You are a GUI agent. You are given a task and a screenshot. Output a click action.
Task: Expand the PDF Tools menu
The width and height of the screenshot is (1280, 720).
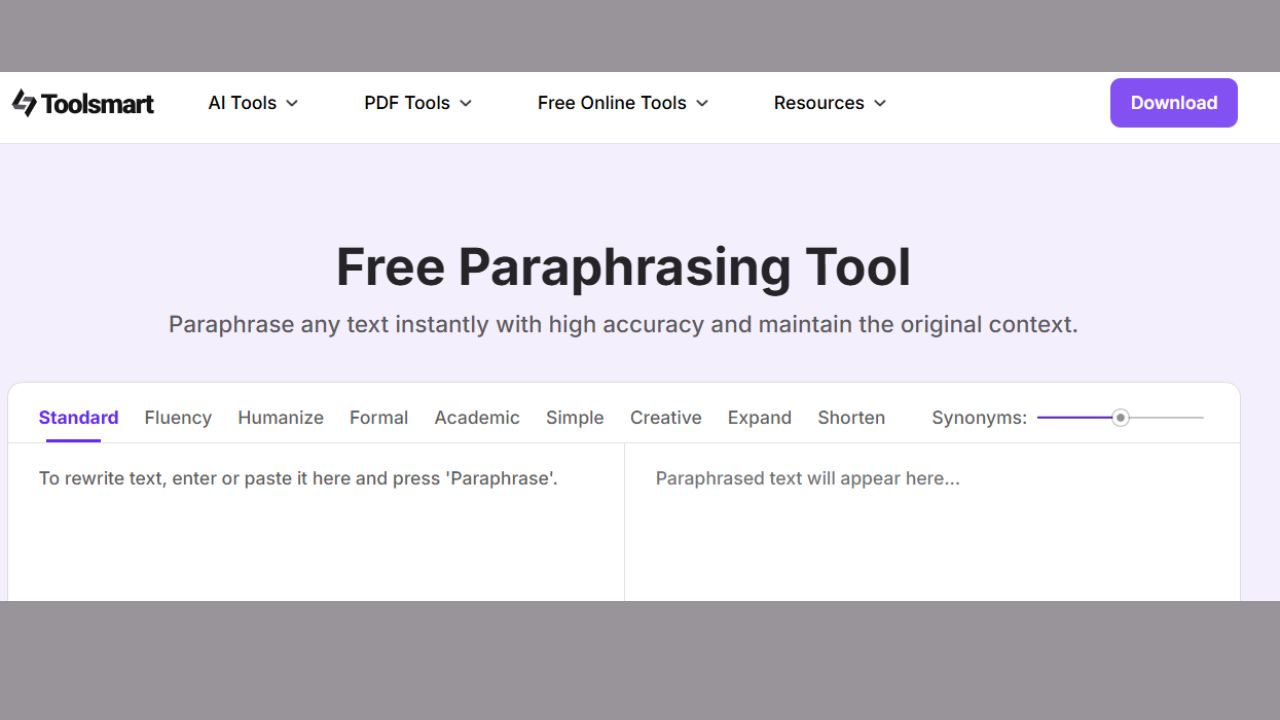click(x=407, y=102)
